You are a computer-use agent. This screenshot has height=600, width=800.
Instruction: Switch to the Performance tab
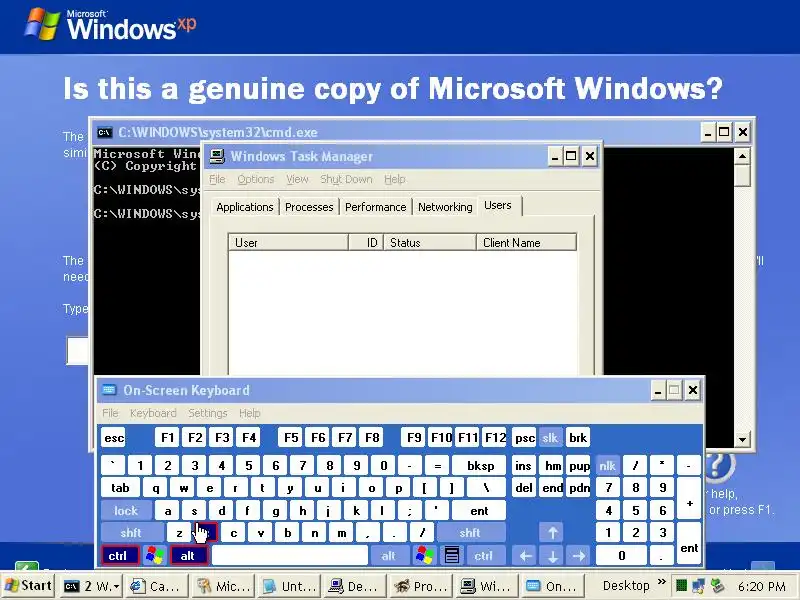tap(376, 207)
